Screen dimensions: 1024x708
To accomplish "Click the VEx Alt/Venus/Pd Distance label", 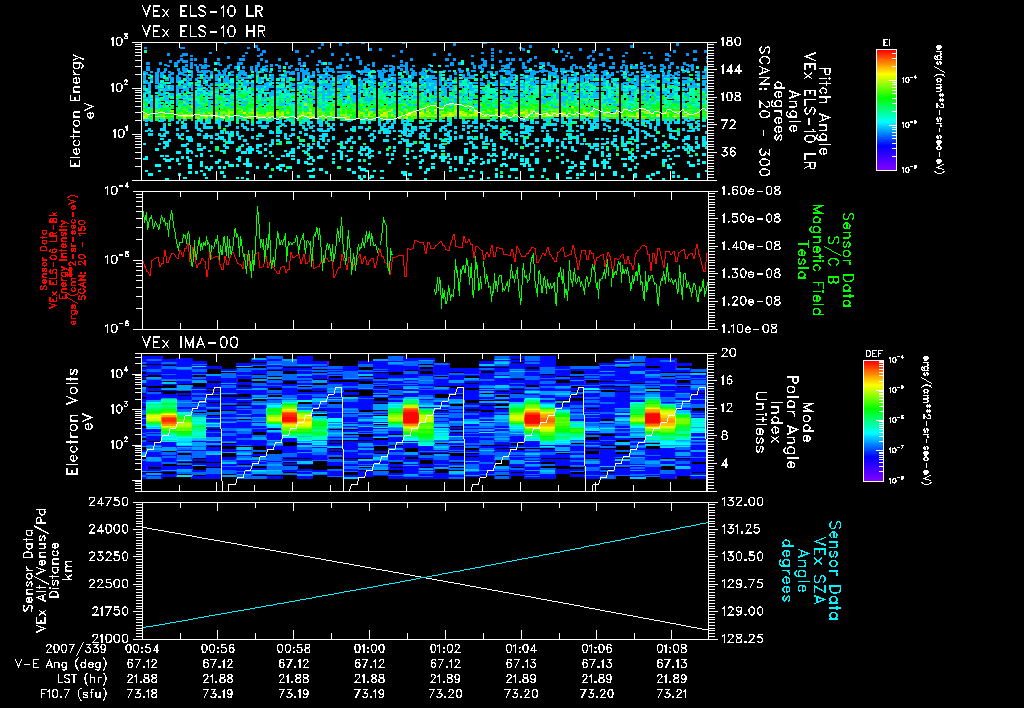I will point(46,570).
